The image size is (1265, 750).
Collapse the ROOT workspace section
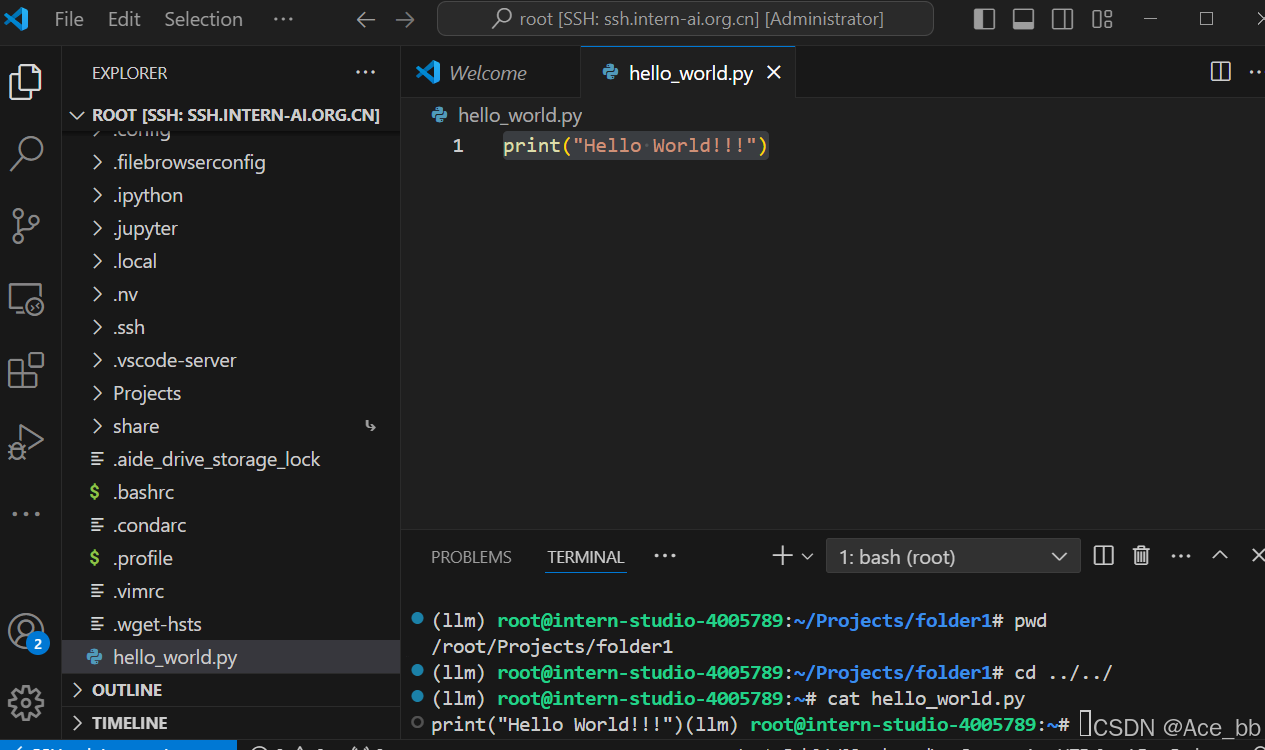click(231, 115)
